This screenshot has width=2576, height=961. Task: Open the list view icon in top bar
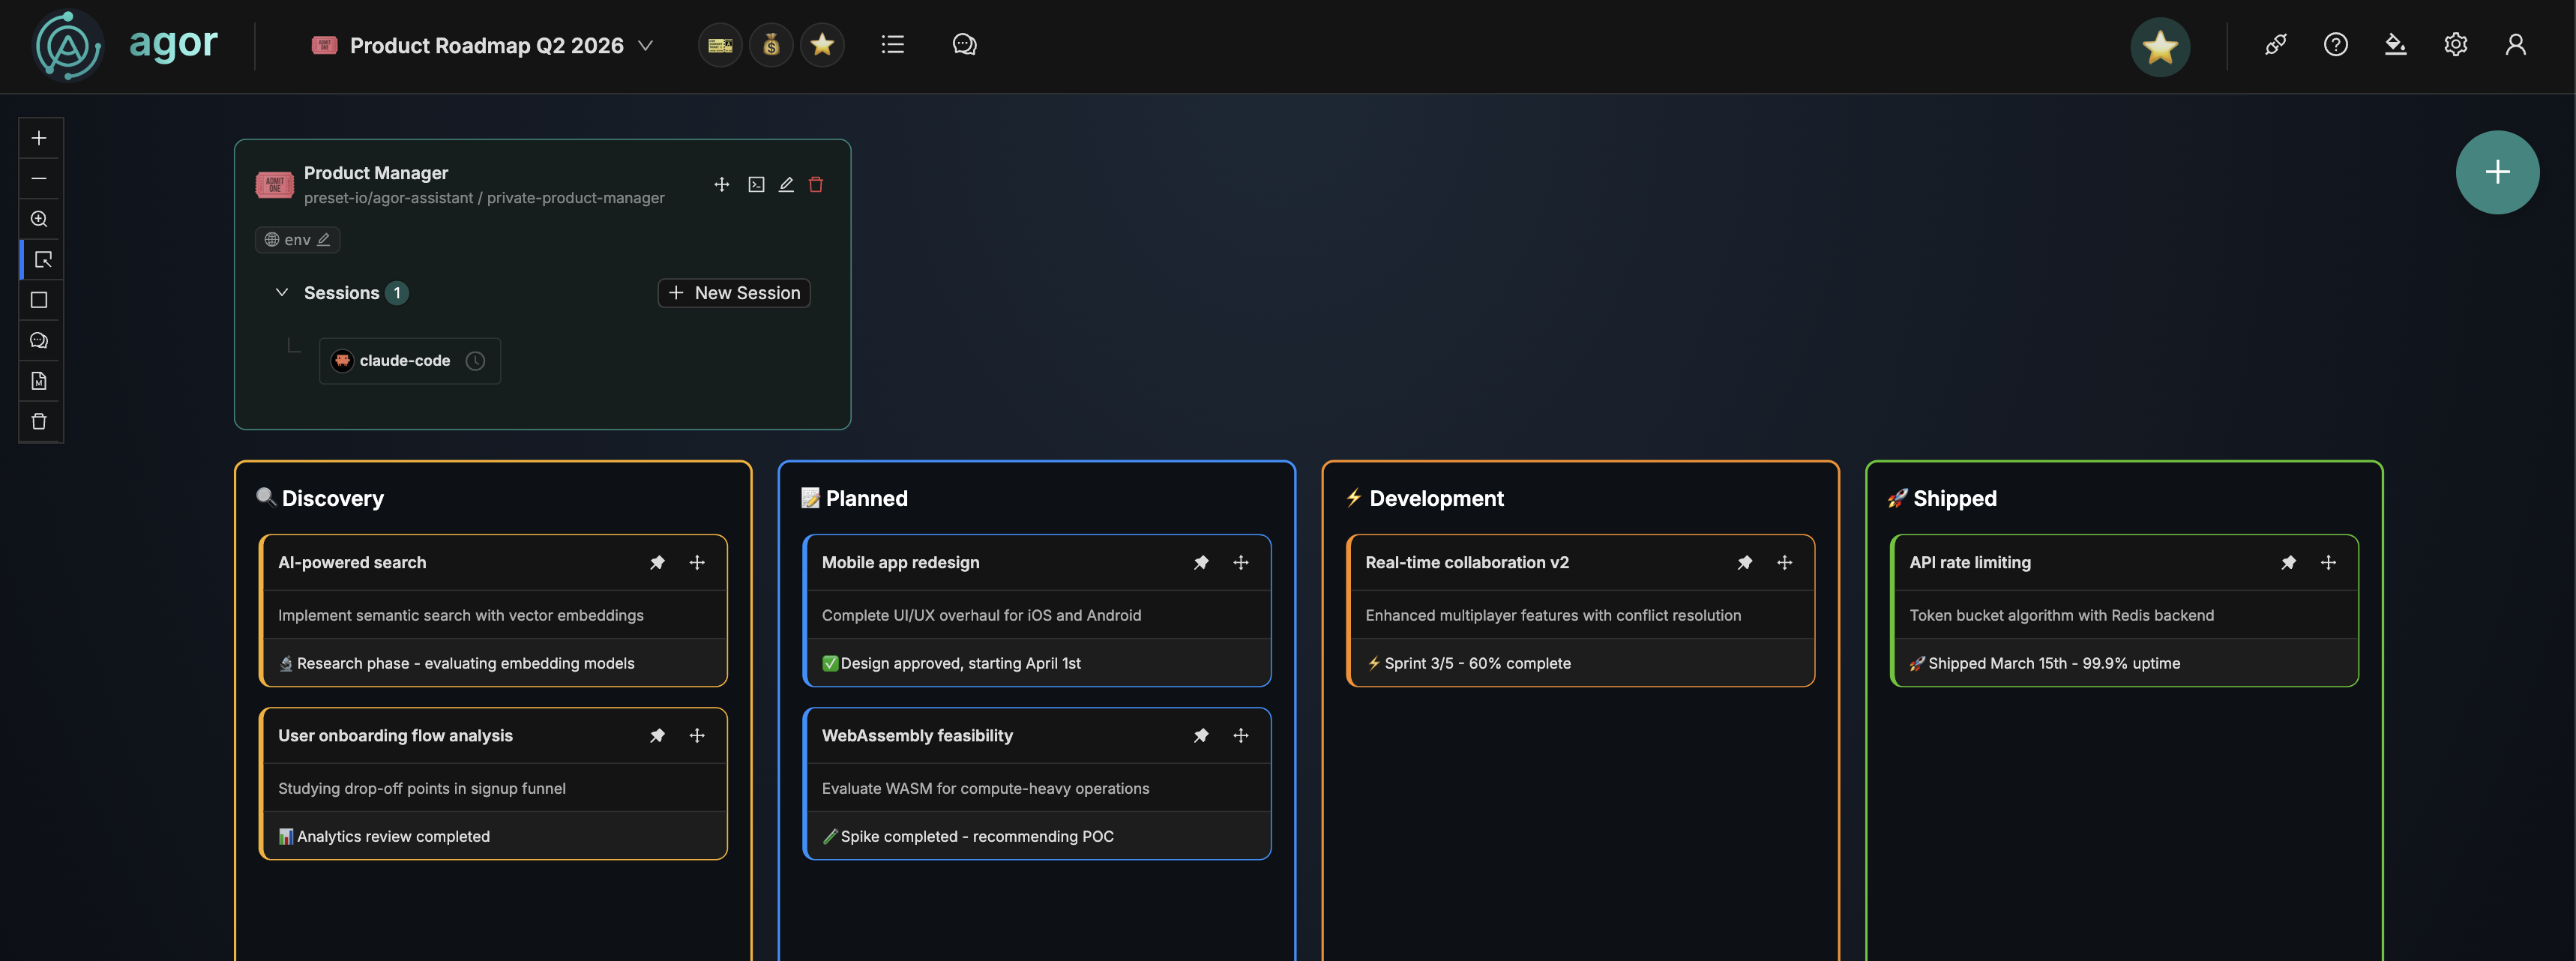pyautogui.click(x=892, y=44)
